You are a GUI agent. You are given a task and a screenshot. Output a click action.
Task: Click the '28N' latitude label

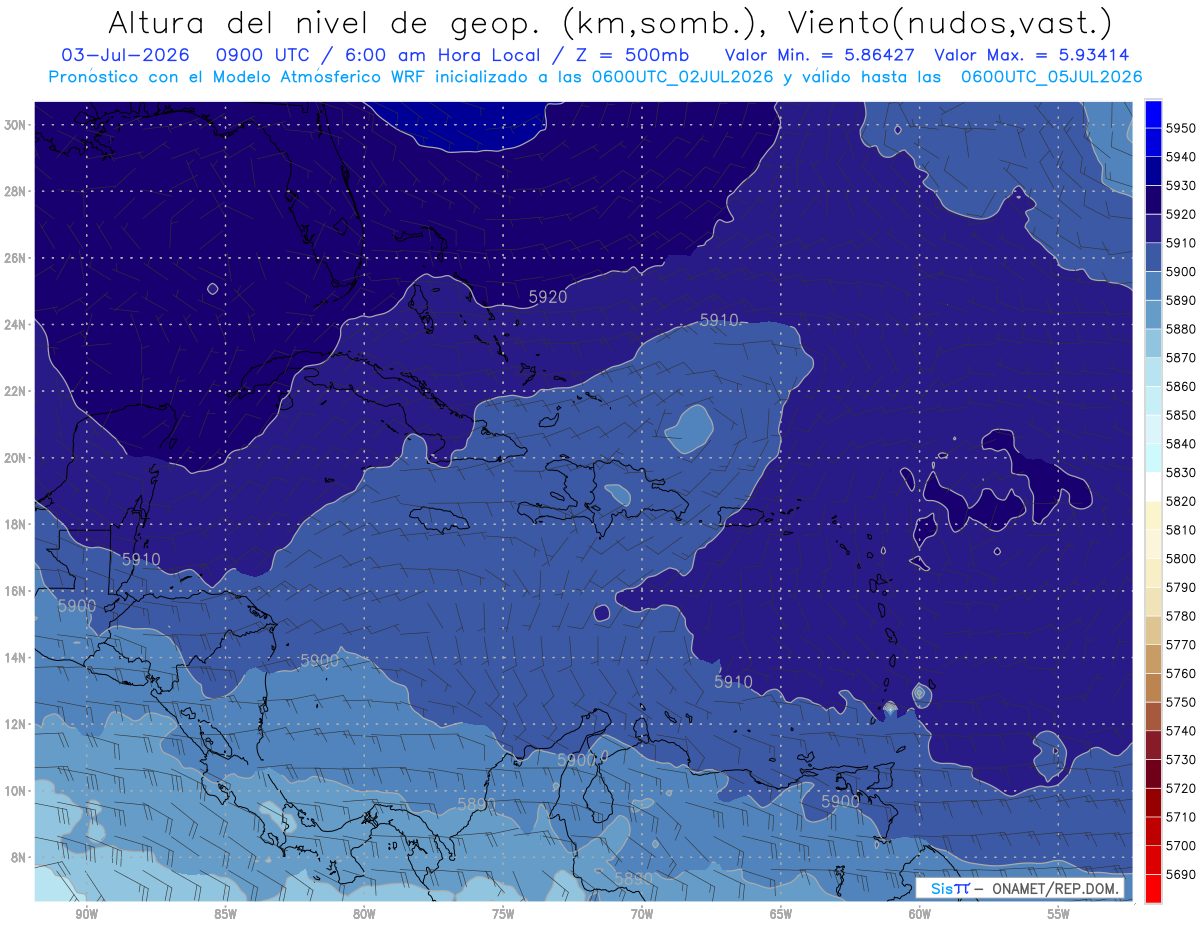tap(15, 191)
